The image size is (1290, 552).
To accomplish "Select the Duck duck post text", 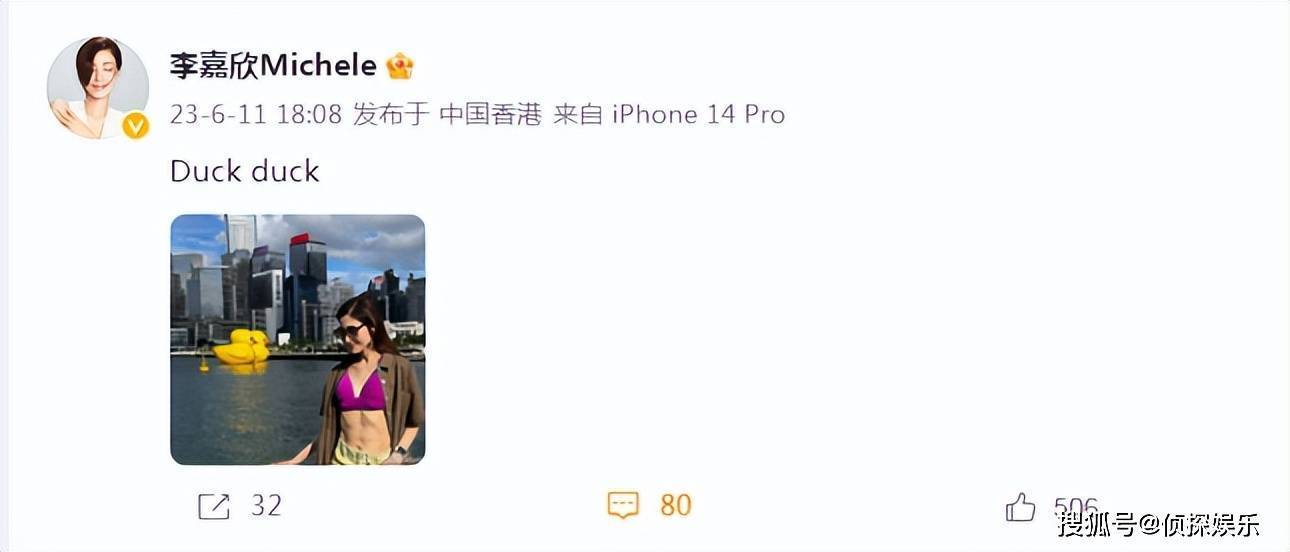I will click(x=245, y=171).
